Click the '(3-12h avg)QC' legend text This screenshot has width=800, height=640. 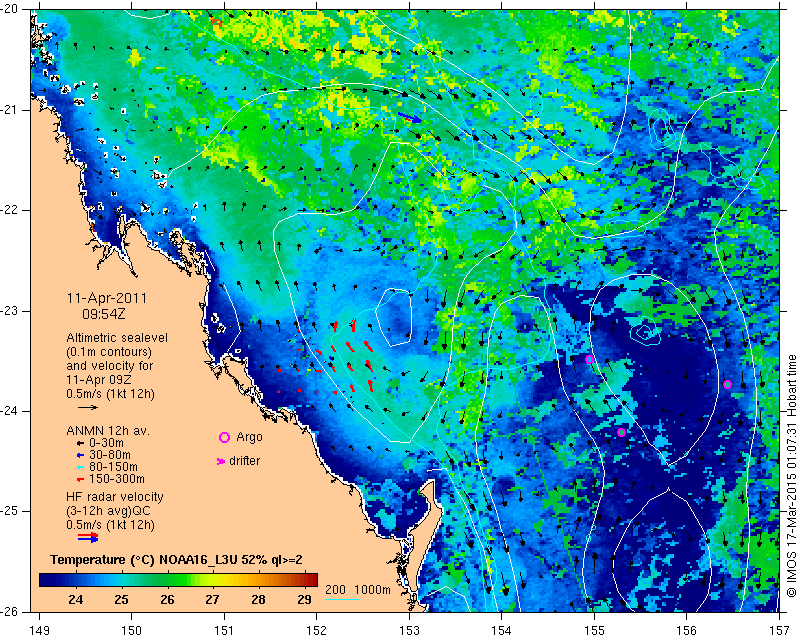coord(108,511)
